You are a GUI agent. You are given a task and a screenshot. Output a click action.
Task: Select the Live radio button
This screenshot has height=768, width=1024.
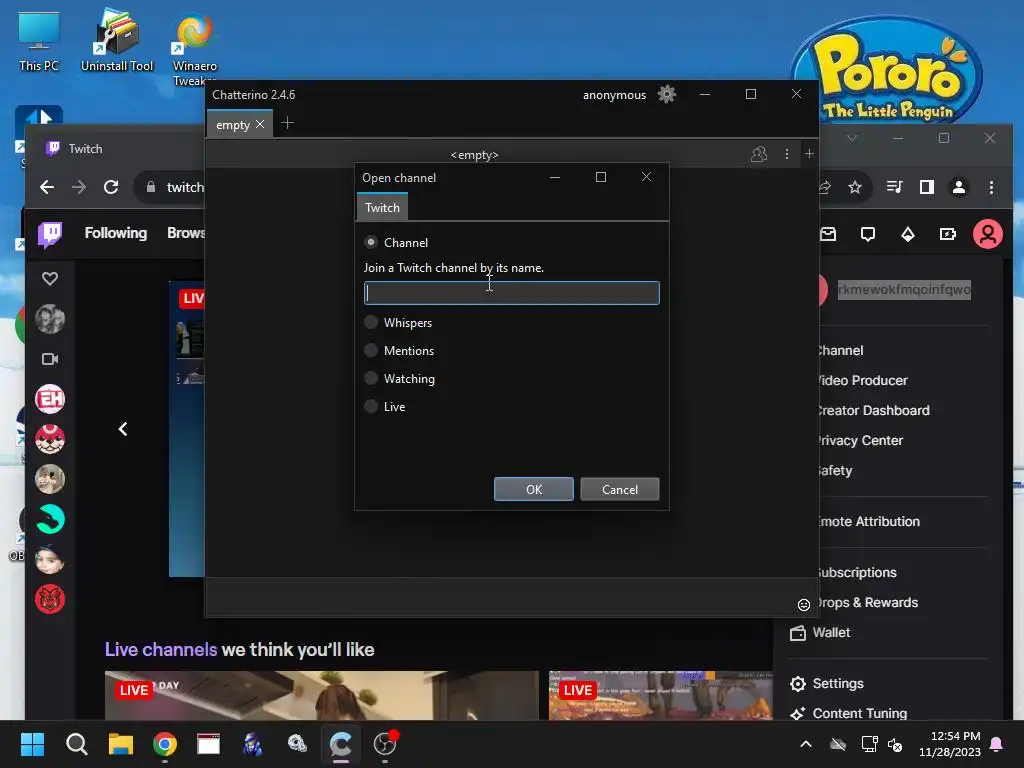(371, 406)
